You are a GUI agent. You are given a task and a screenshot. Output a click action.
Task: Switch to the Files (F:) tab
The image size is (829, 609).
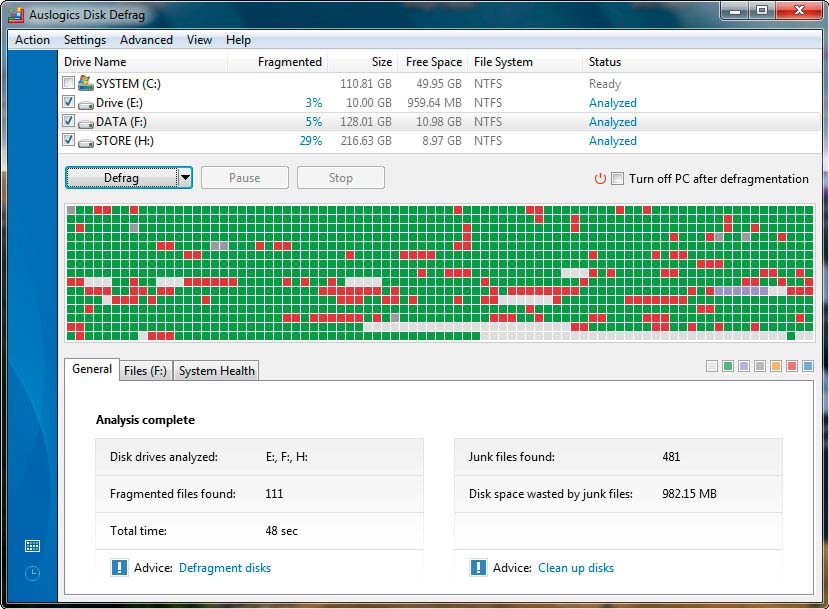tap(145, 371)
